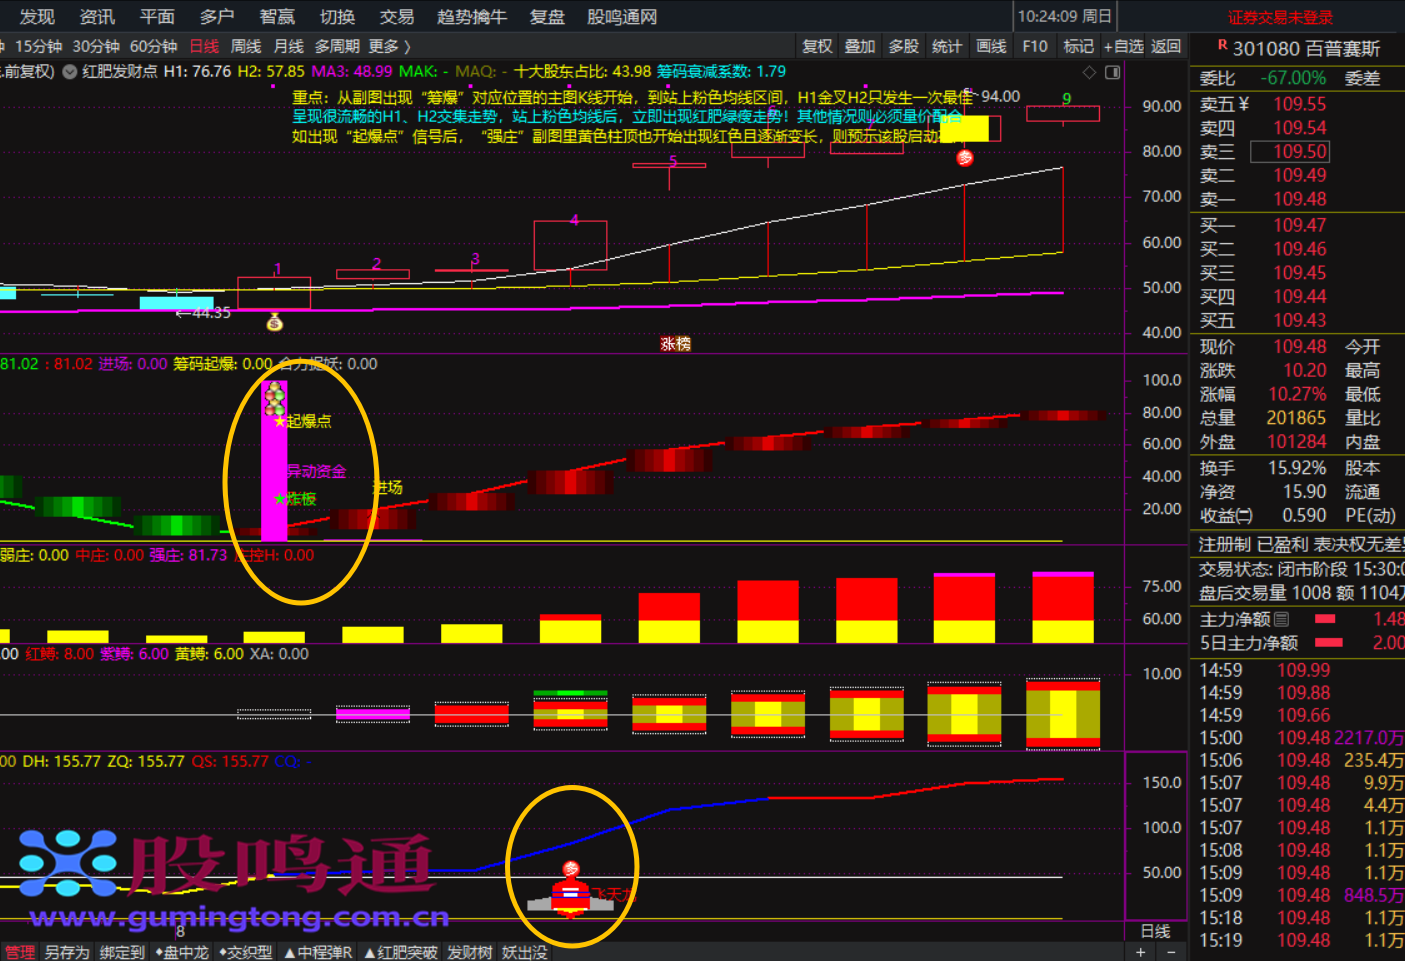Select the 日线 daily period tab

pos(204,46)
